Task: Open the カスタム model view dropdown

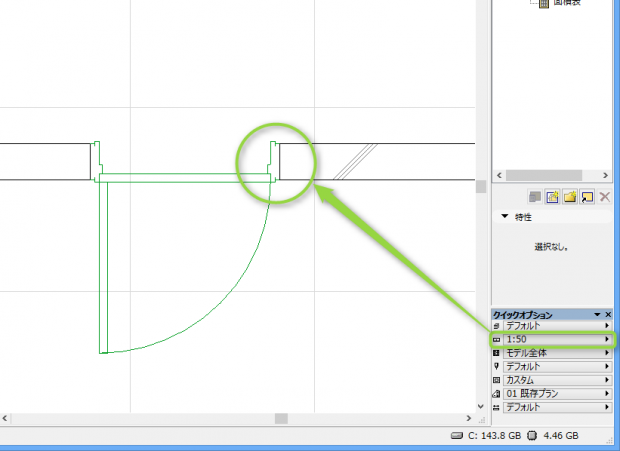Action: pos(557,380)
